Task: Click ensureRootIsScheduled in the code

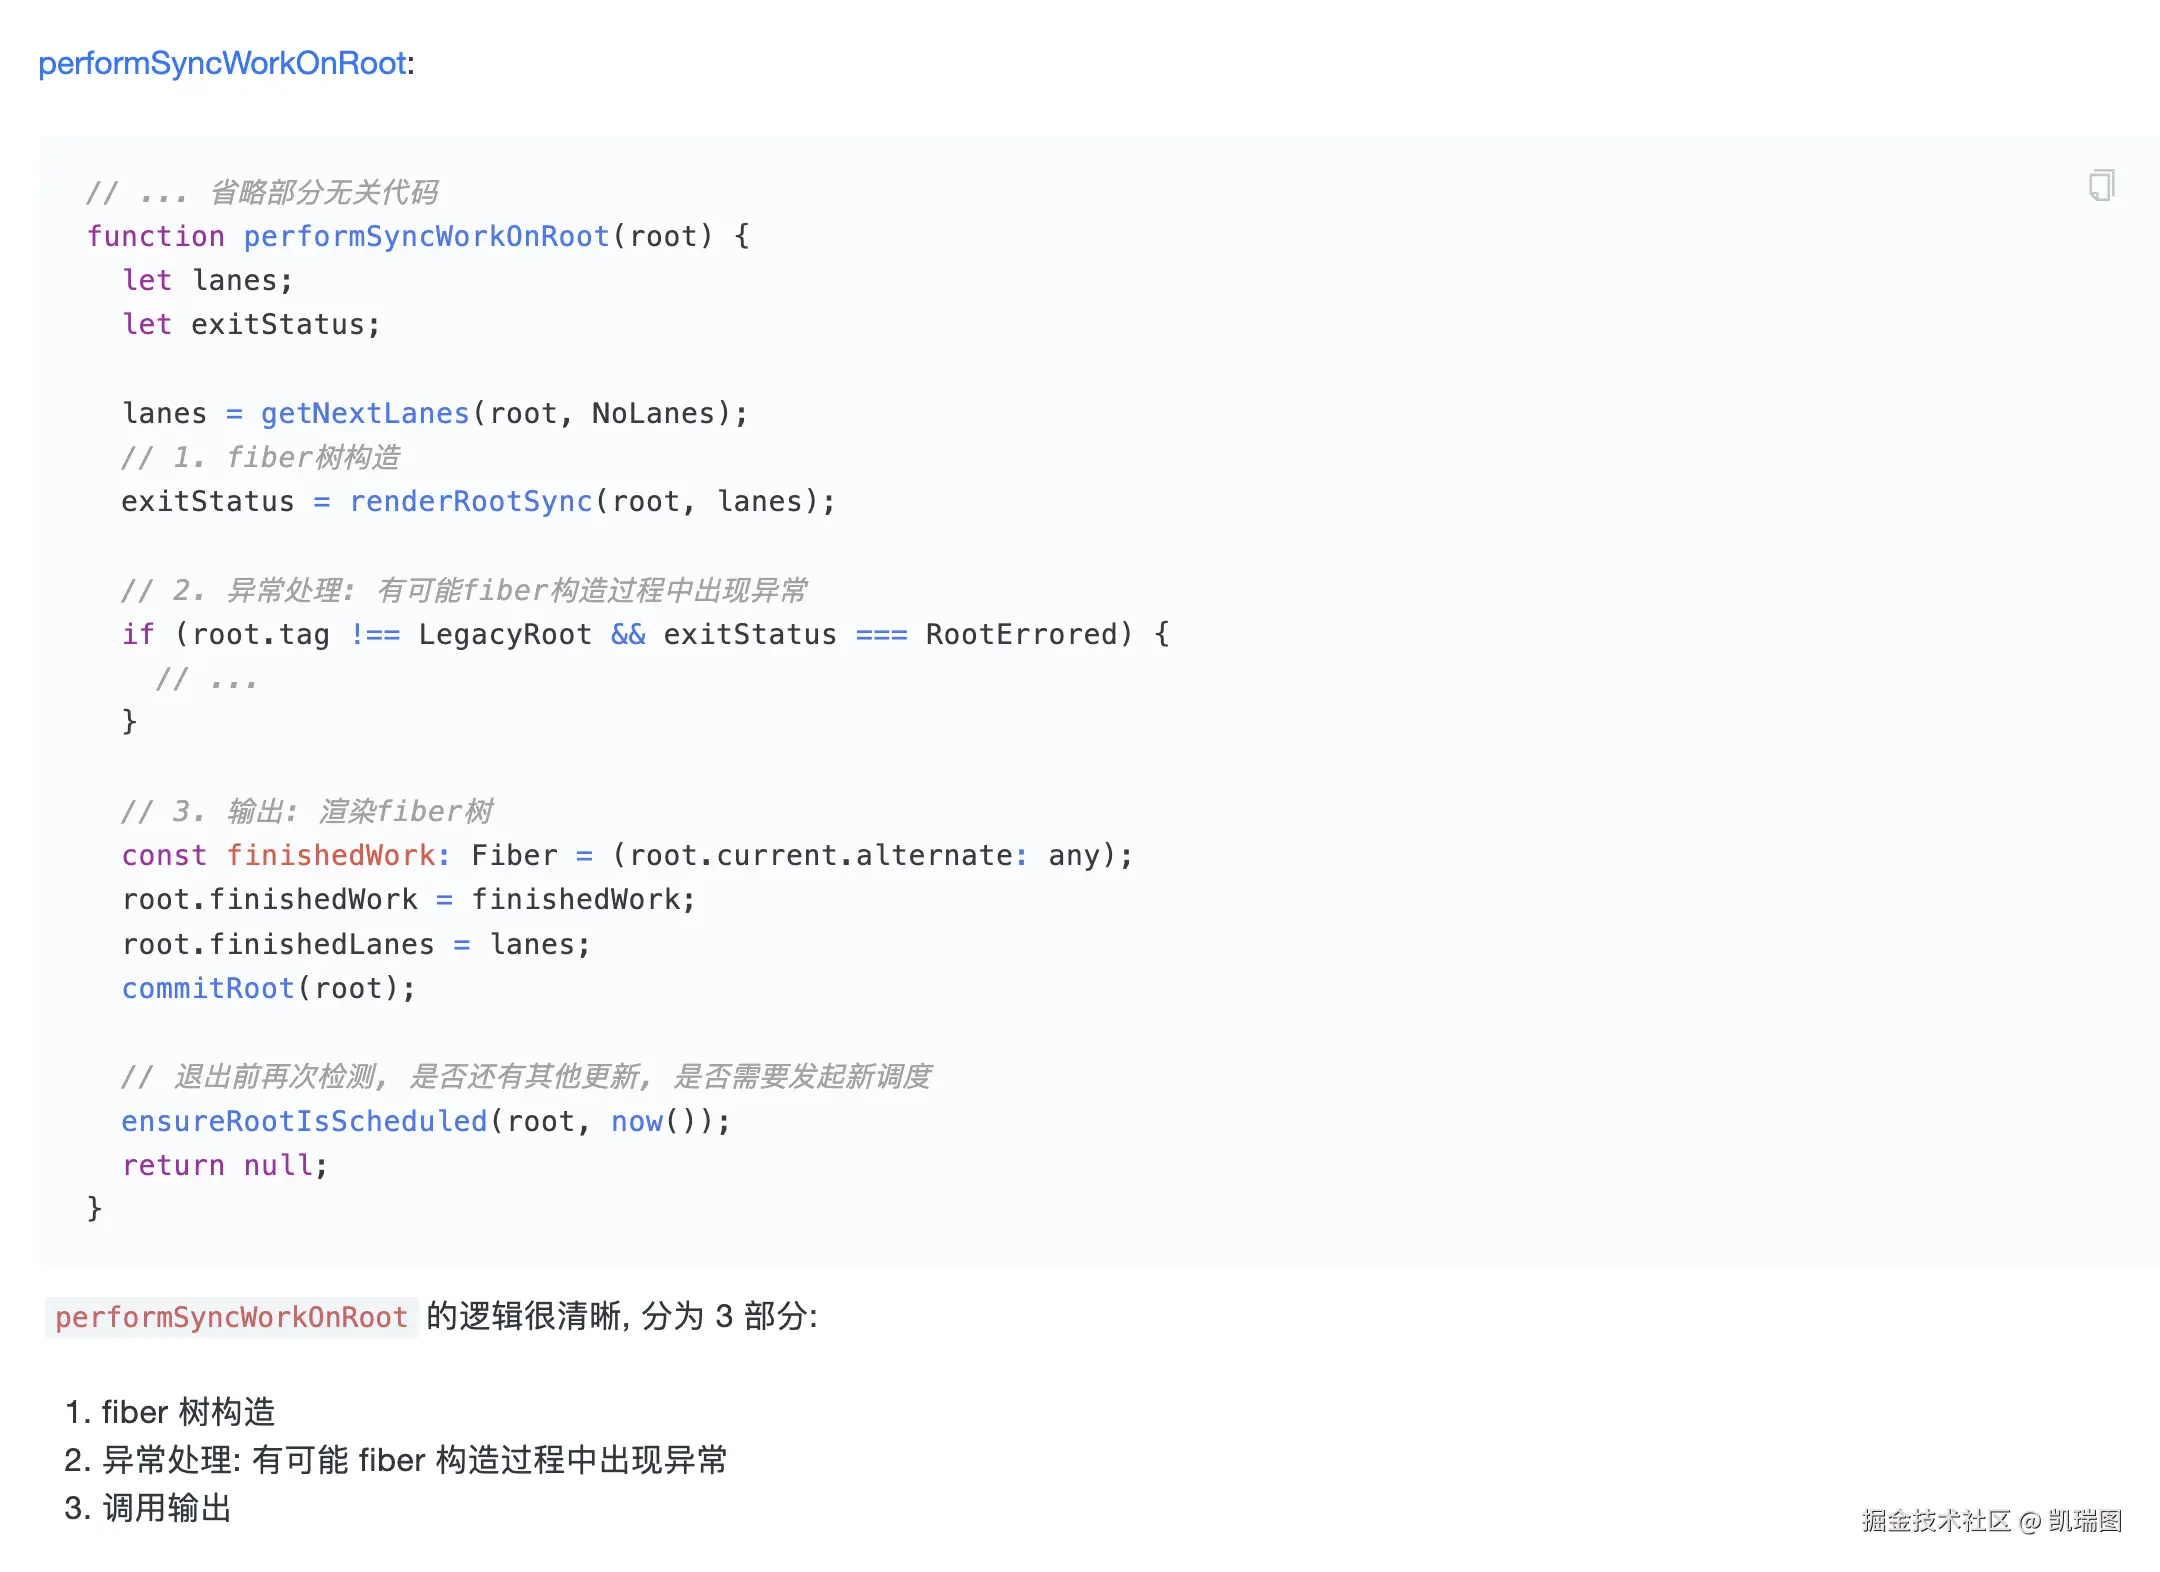Action: tap(303, 1121)
